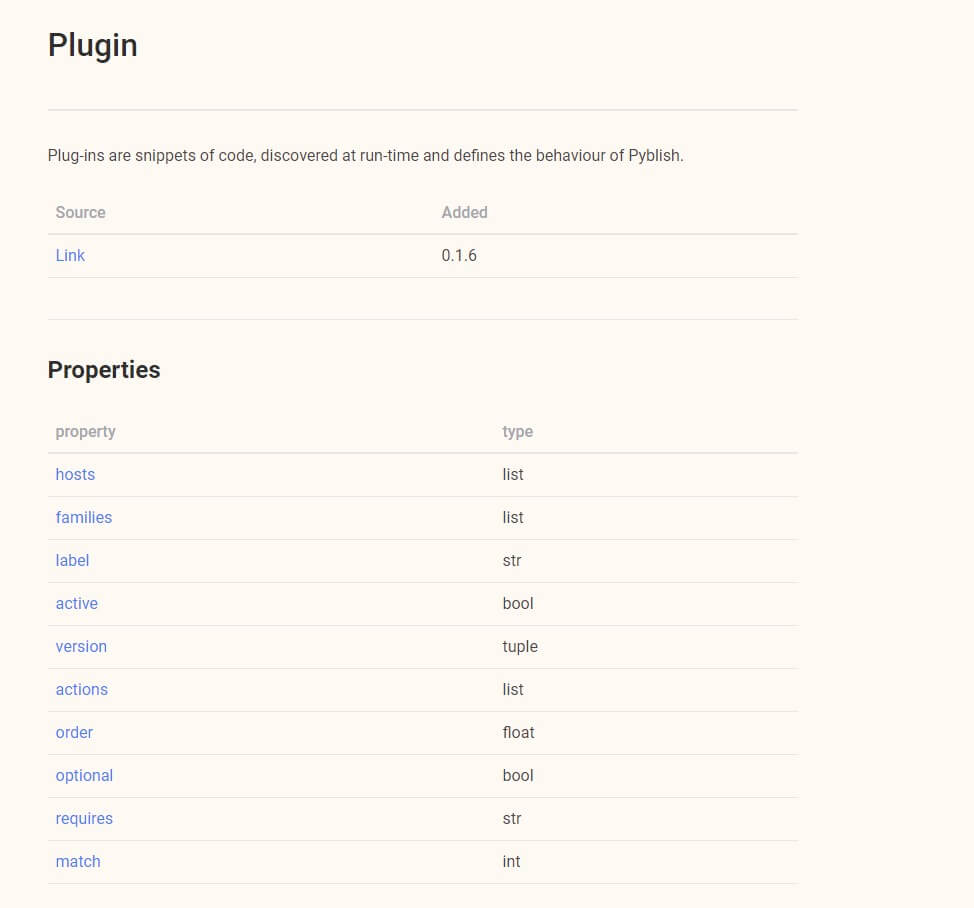Open the match property link

[78, 861]
